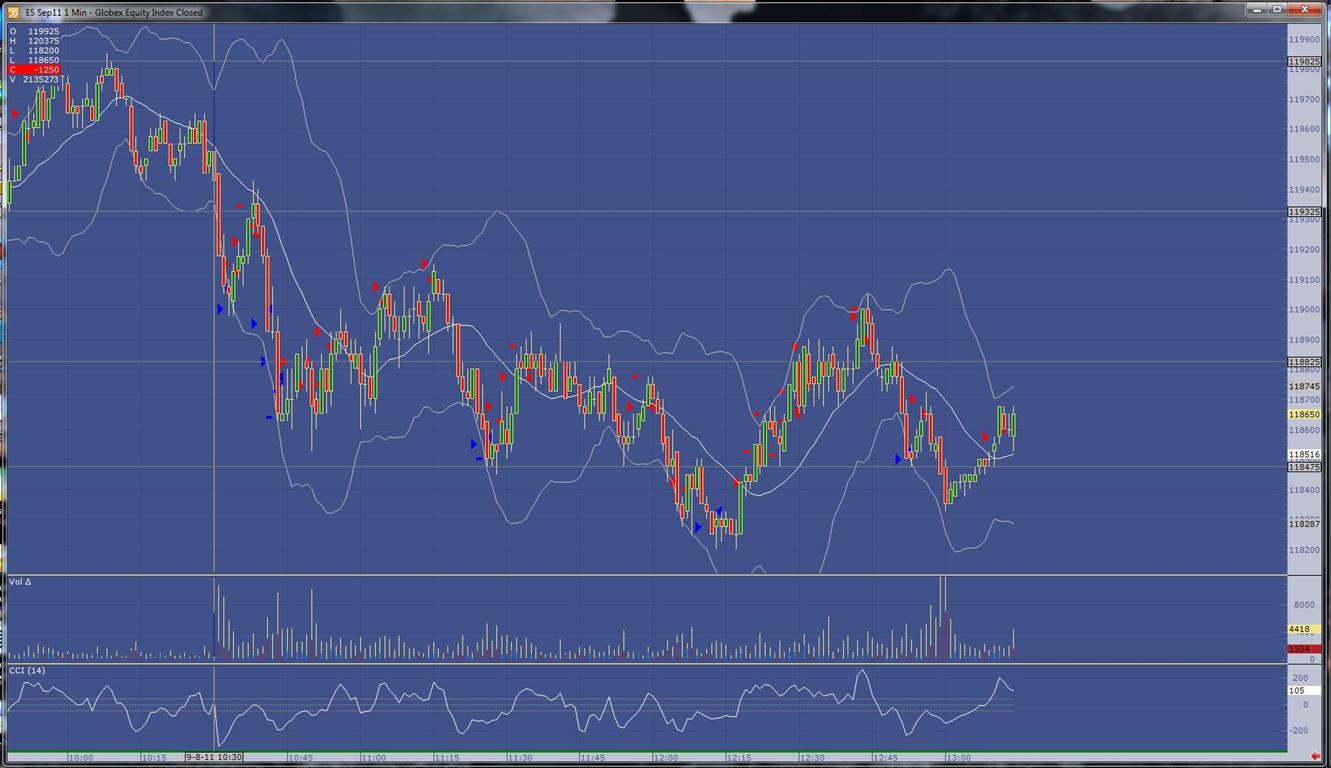
Task: Click the white CCI value 105
Action: click(1304, 691)
